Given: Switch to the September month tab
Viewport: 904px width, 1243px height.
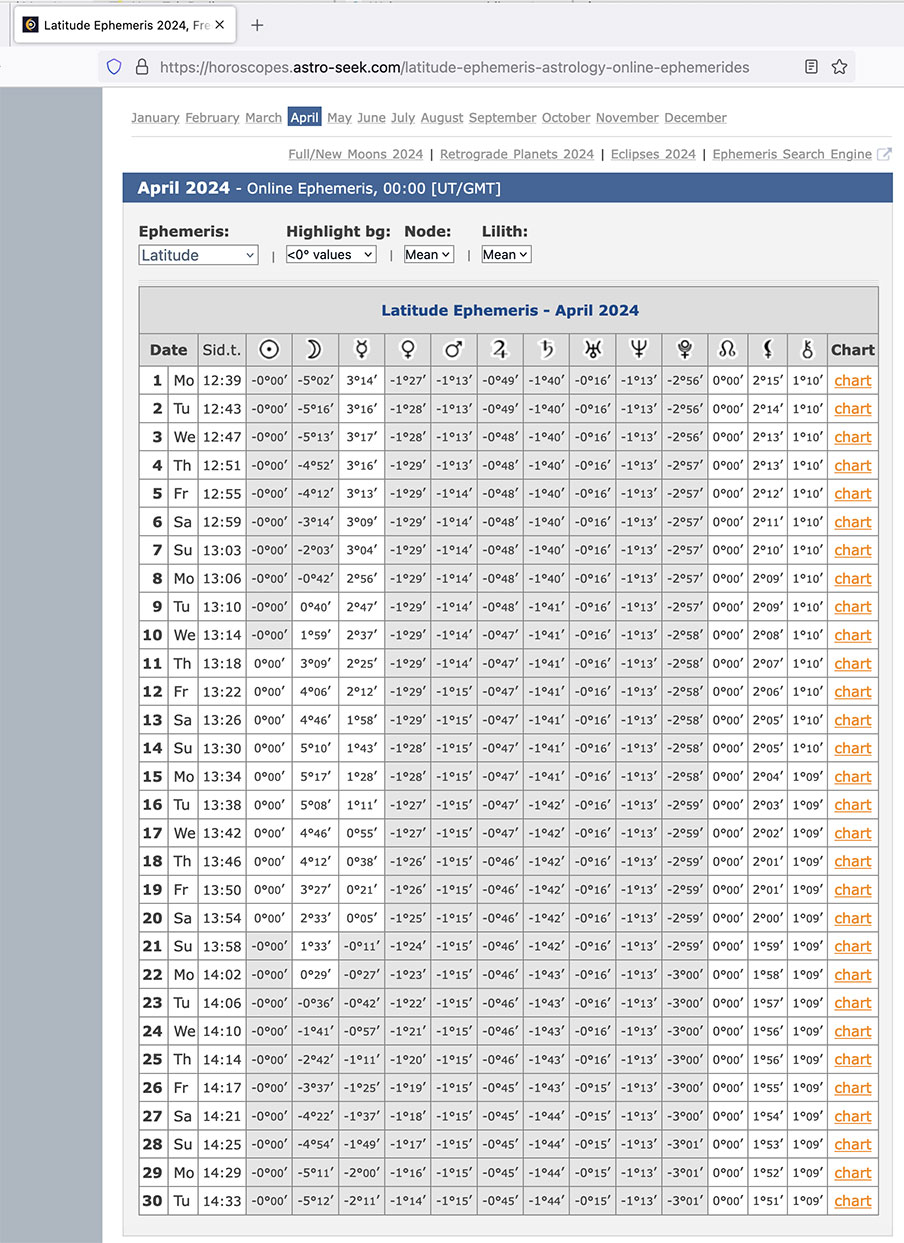Looking at the screenshot, I should click(x=503, y=118).
